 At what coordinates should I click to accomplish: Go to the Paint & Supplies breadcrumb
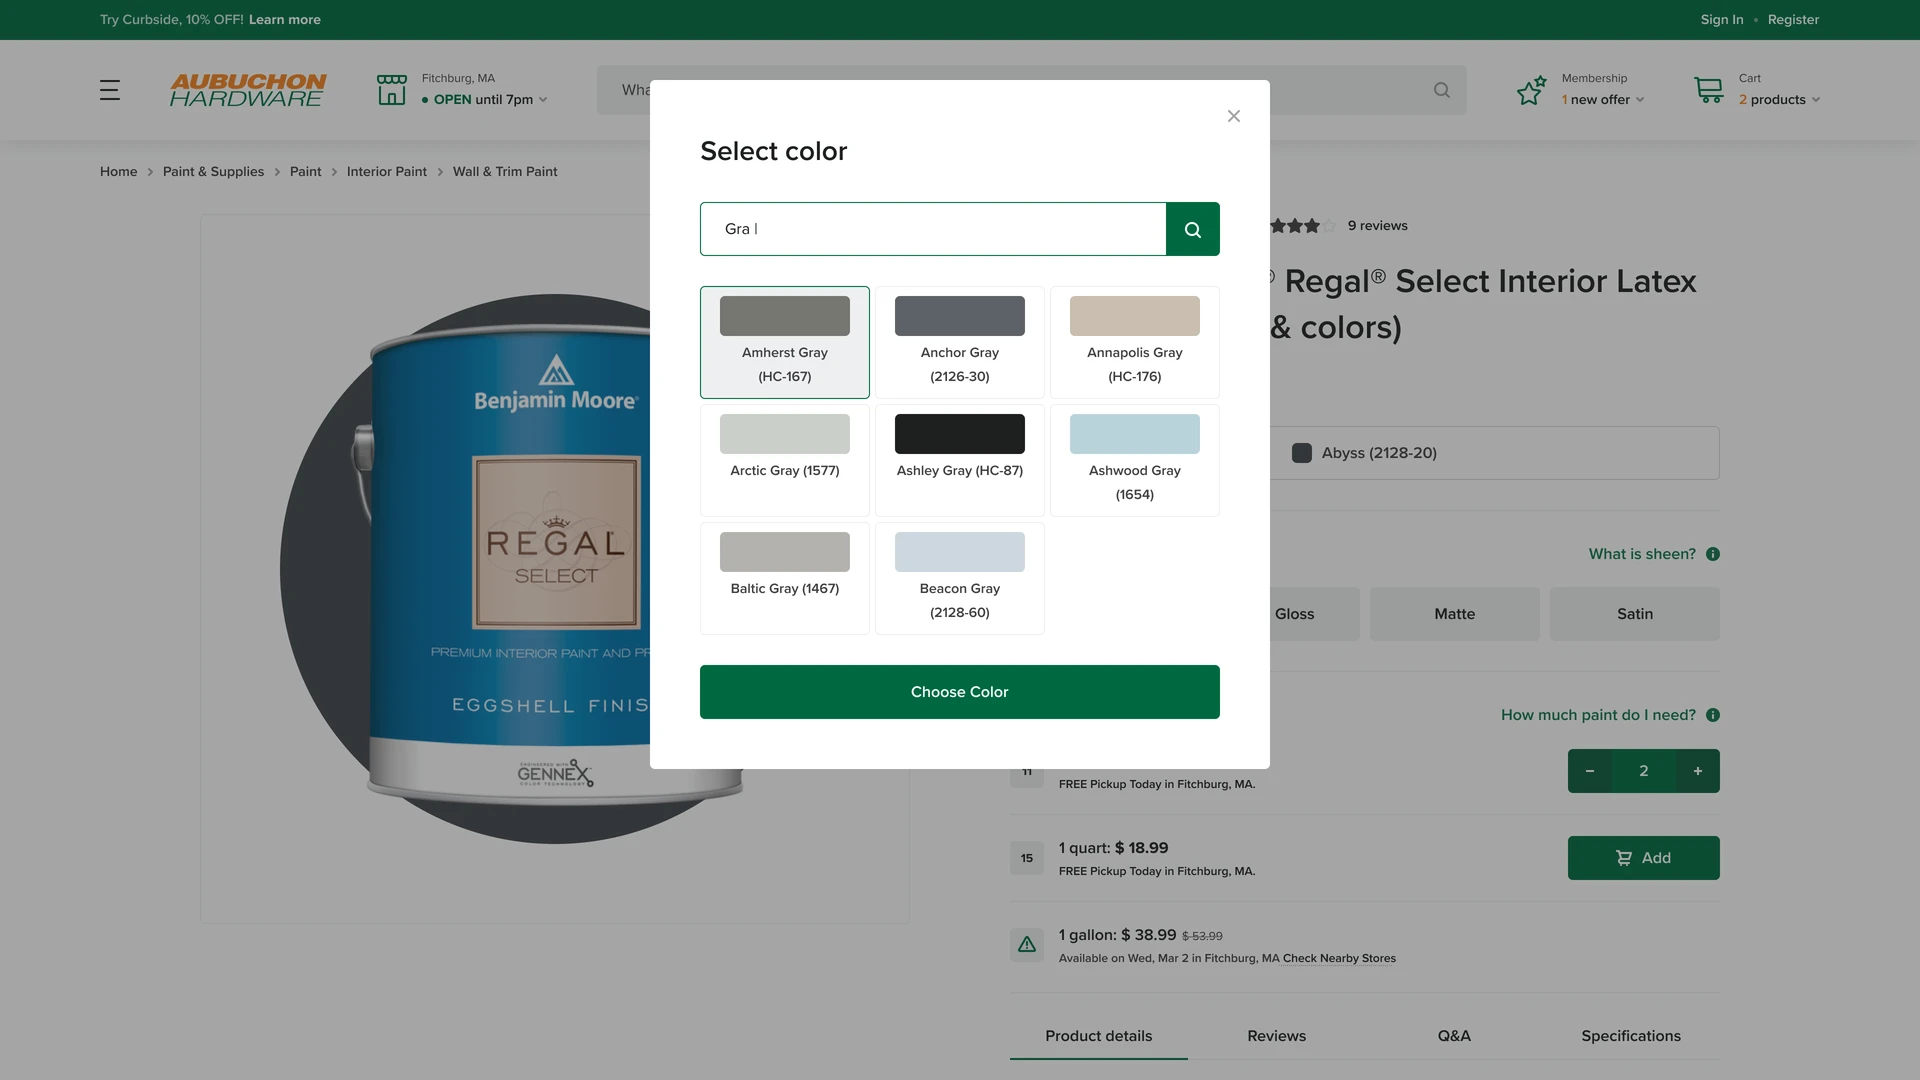[x=214, y=172]
